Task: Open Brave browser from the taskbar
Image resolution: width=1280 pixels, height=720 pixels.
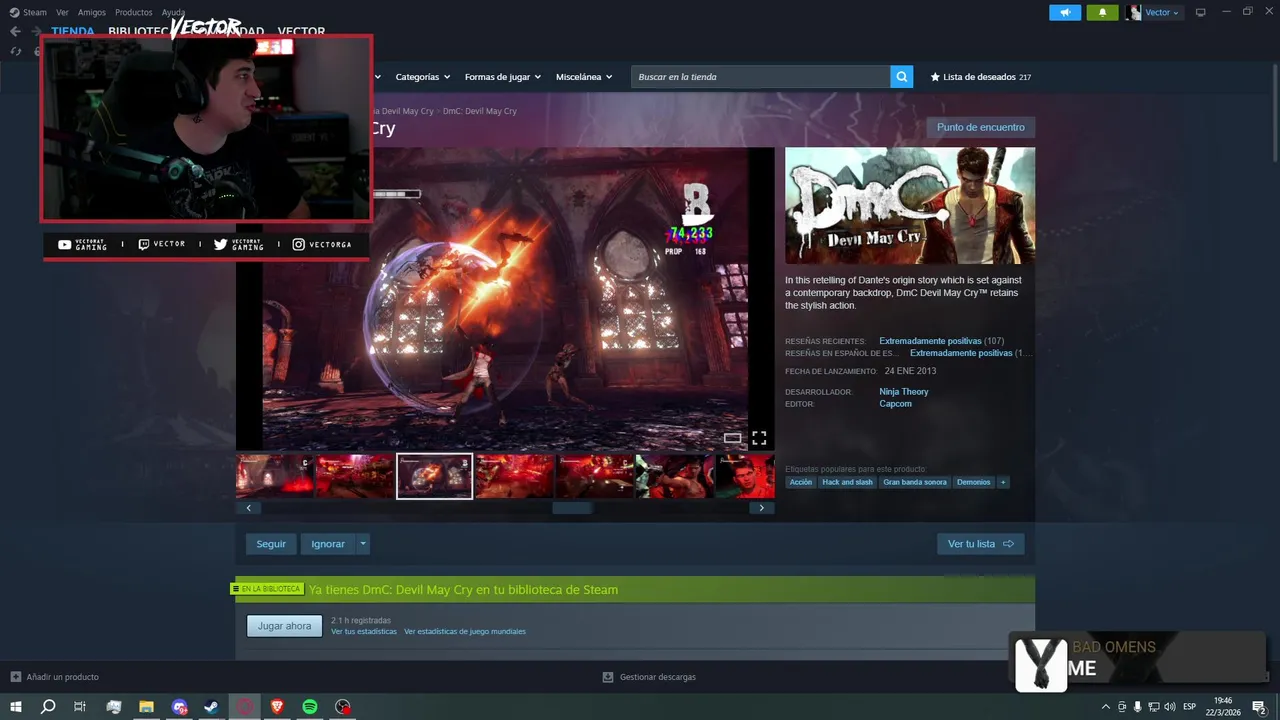Action: point(277,707)
